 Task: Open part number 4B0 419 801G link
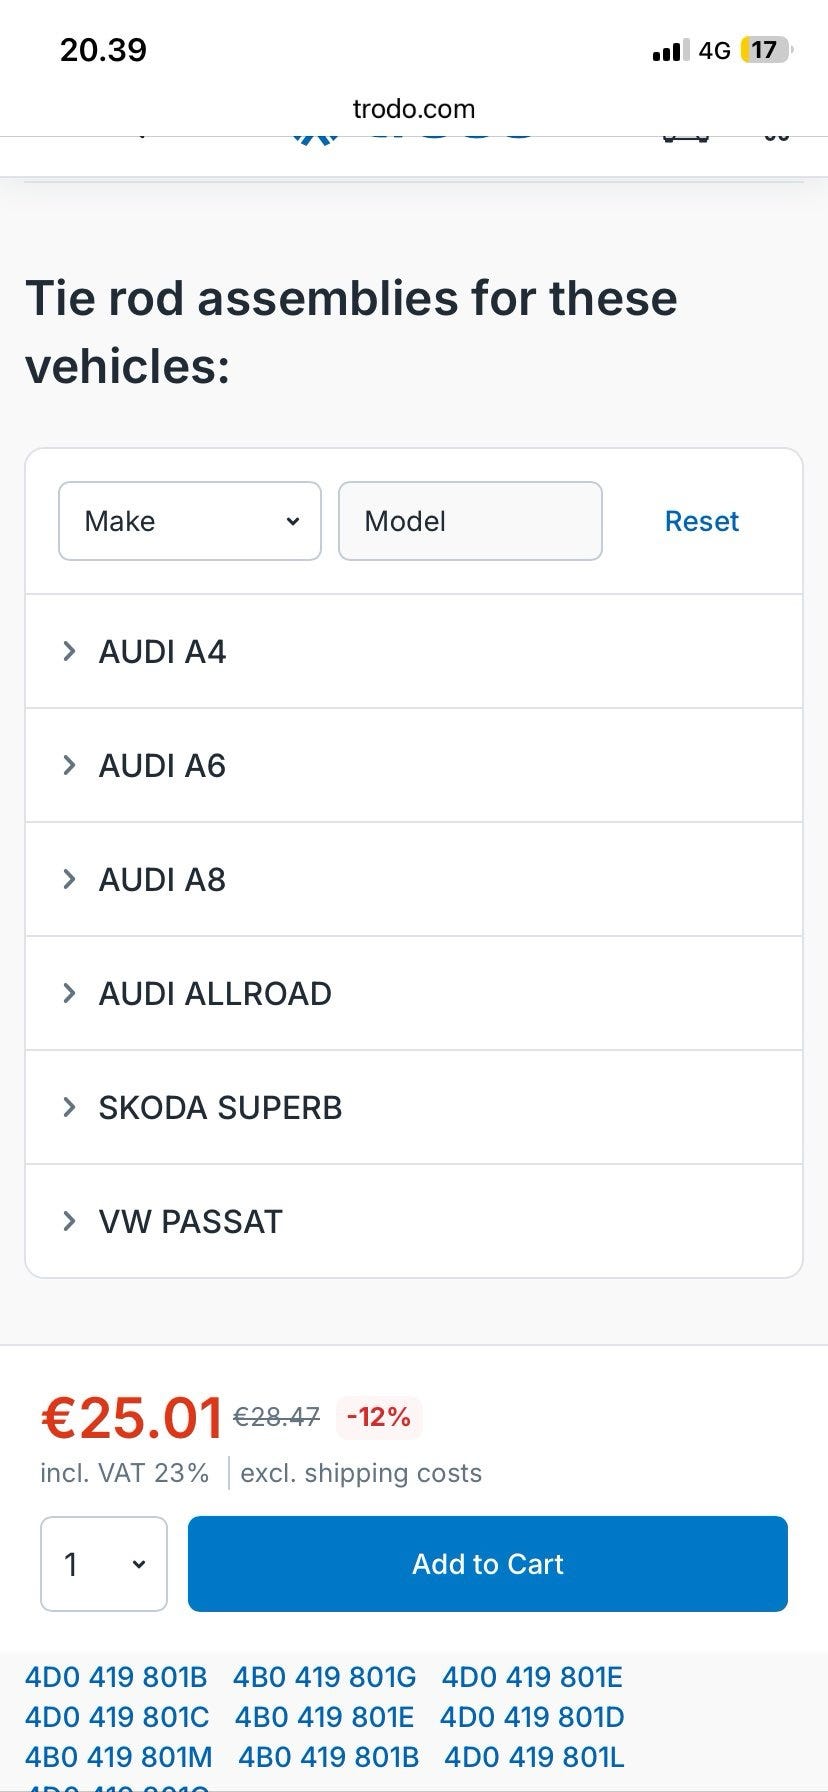324,1677
